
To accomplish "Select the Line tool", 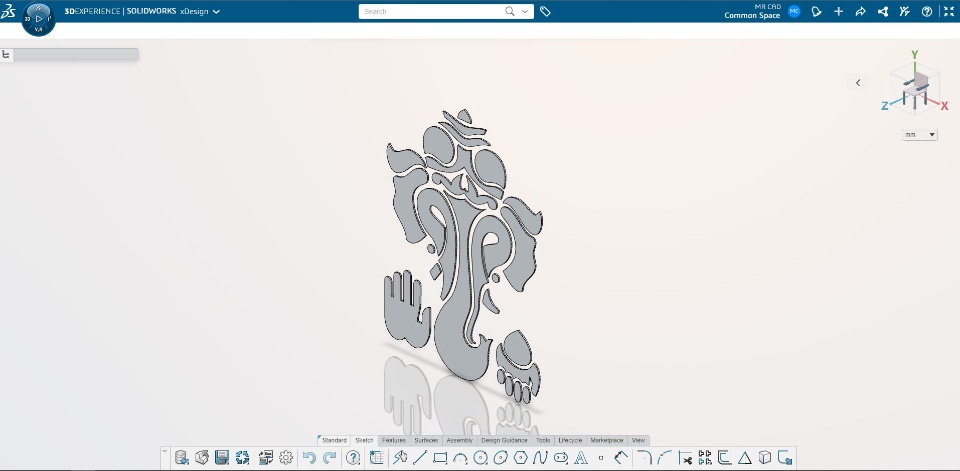I will tap(420, 458).
